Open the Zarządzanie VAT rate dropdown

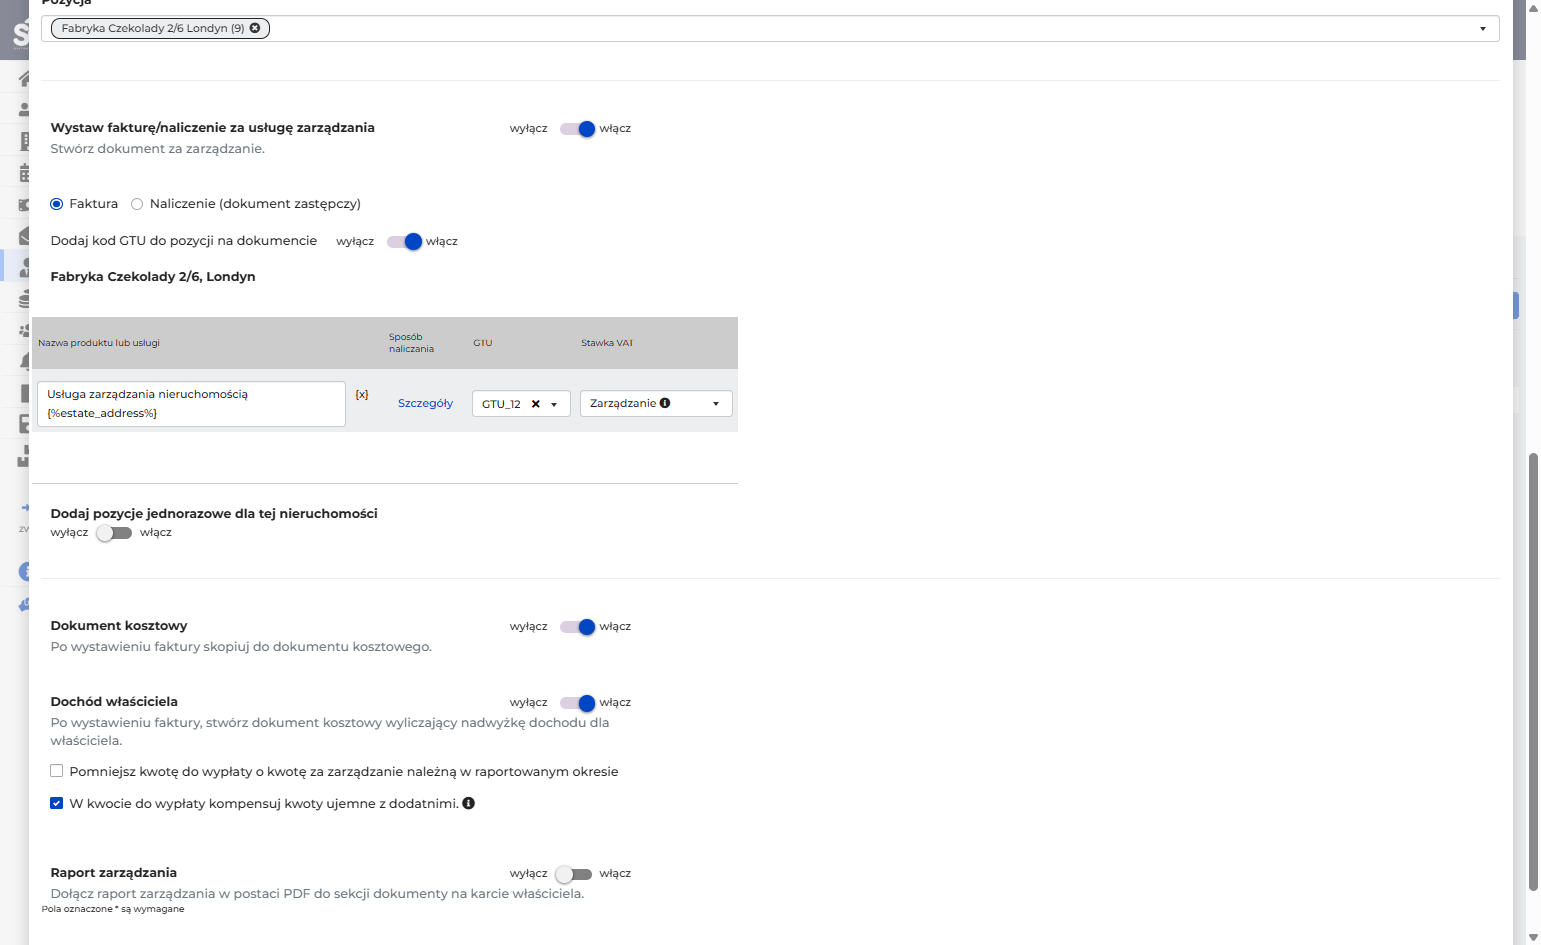click(x=656, y=404)
